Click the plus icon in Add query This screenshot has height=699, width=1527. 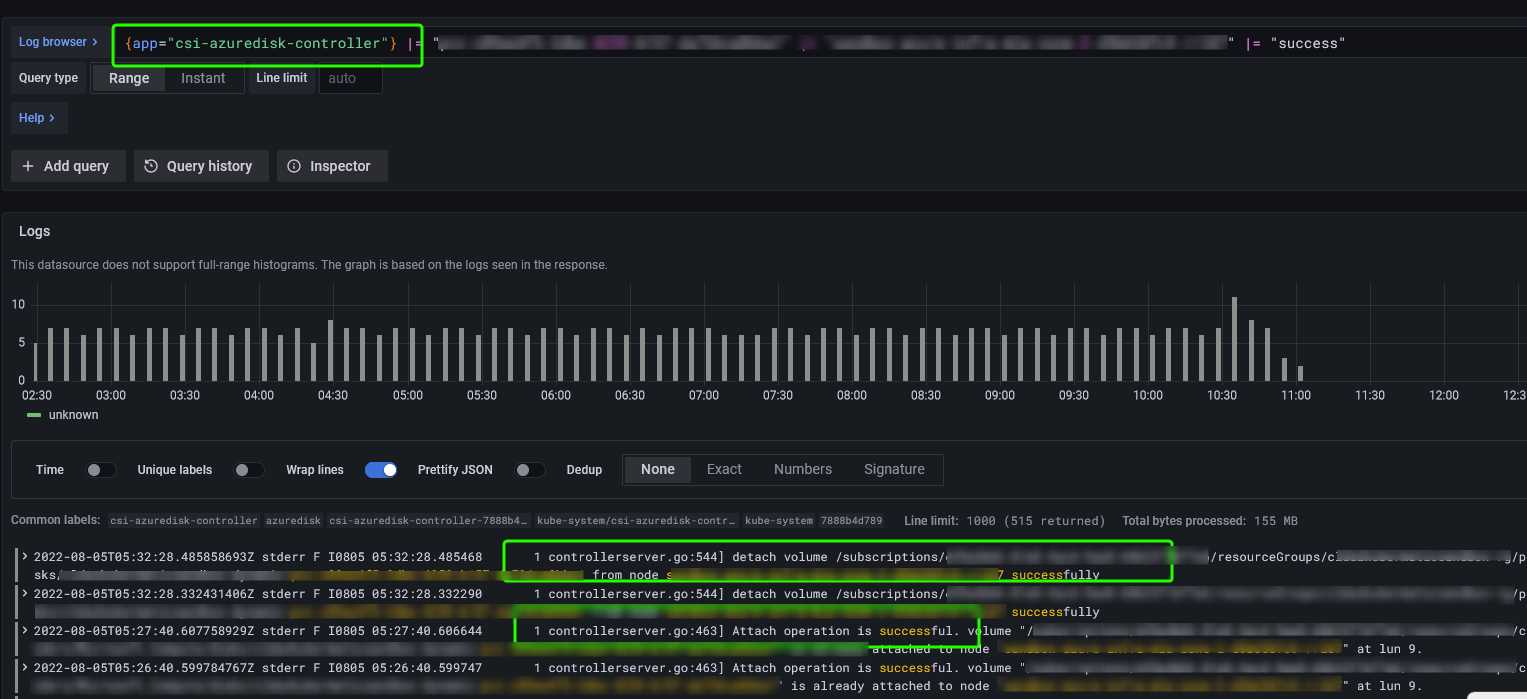point(28,166)
